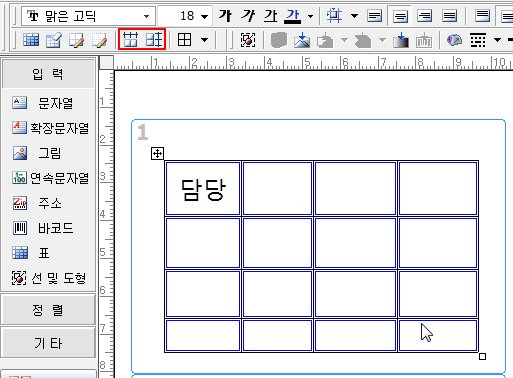
Task: Click the distribute rows evenly icon
Action: (x=154, y=40)
